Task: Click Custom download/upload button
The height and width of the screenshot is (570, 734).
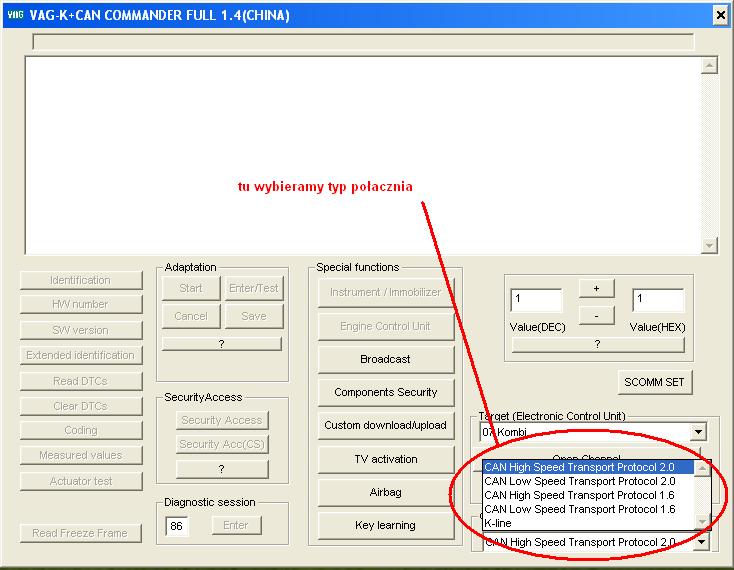Action: coord(385,425)
